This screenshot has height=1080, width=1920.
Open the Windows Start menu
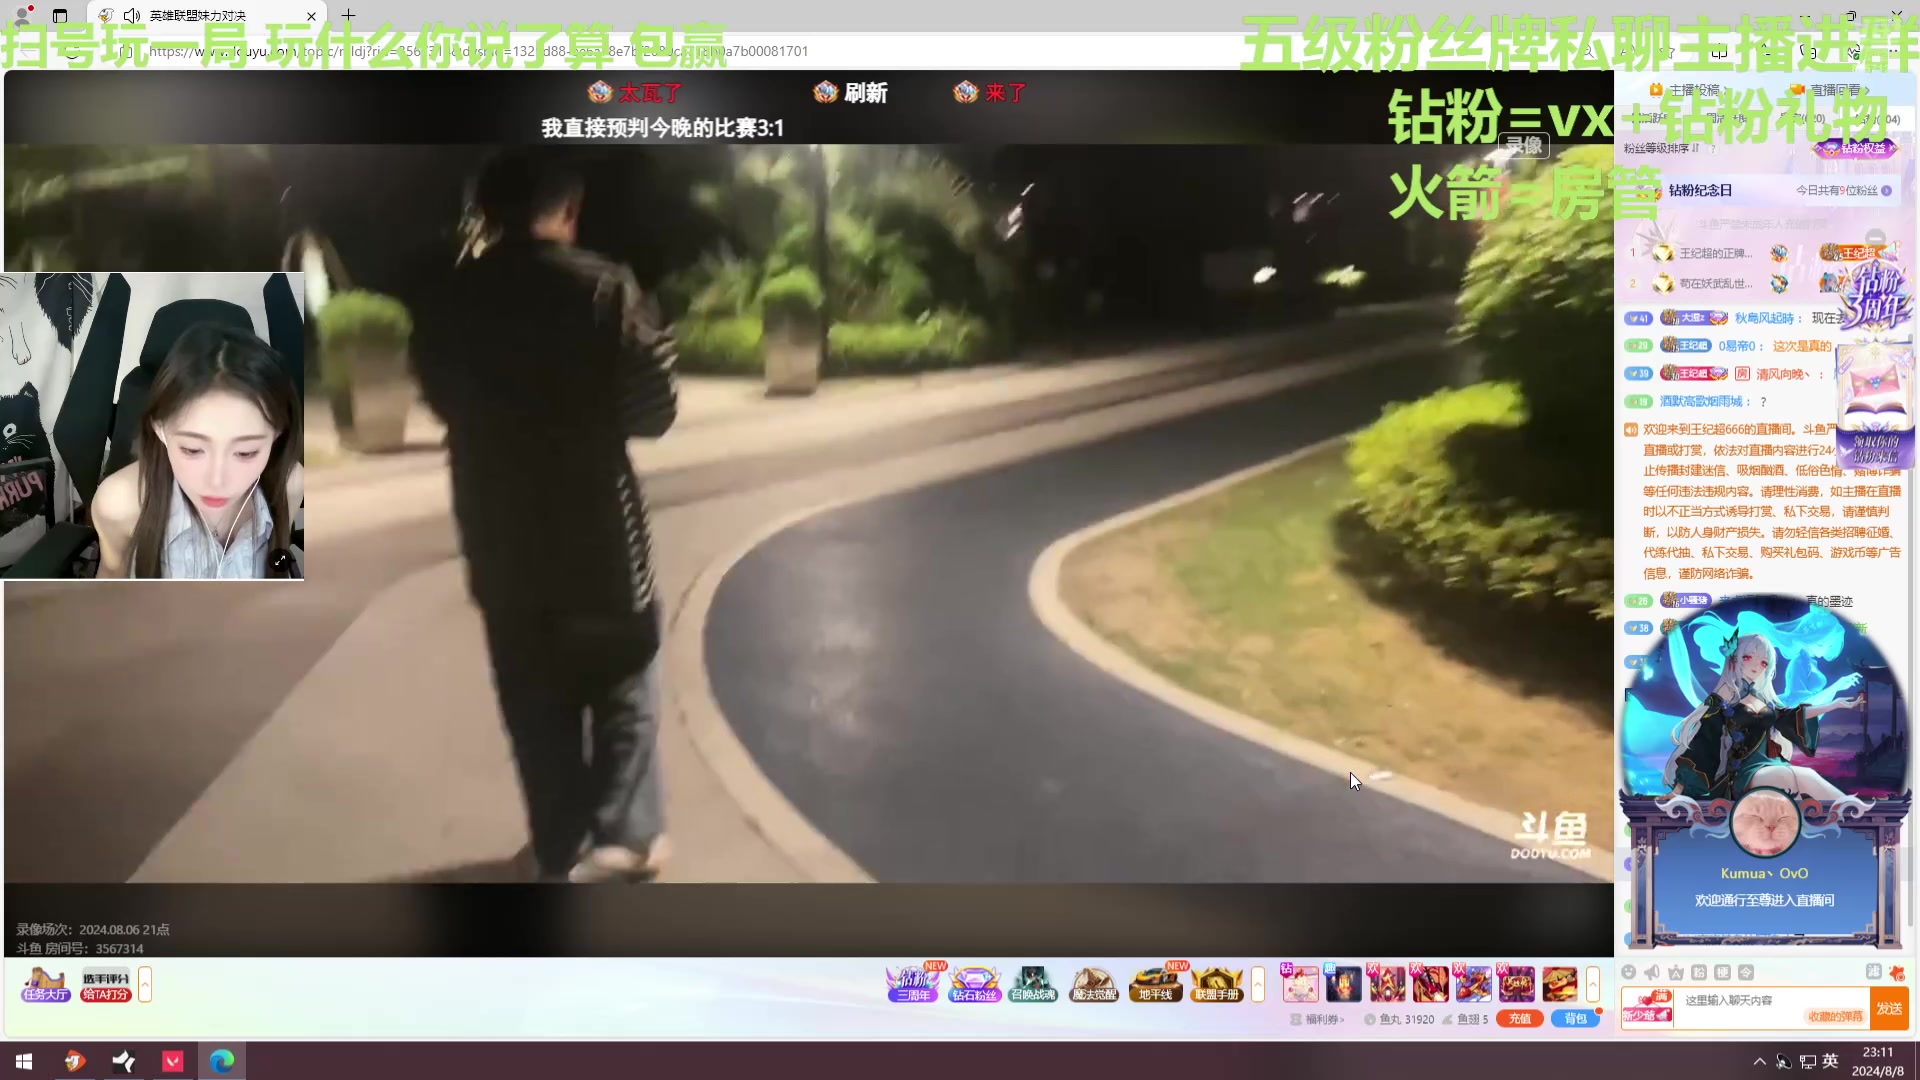coord(24,1061)
